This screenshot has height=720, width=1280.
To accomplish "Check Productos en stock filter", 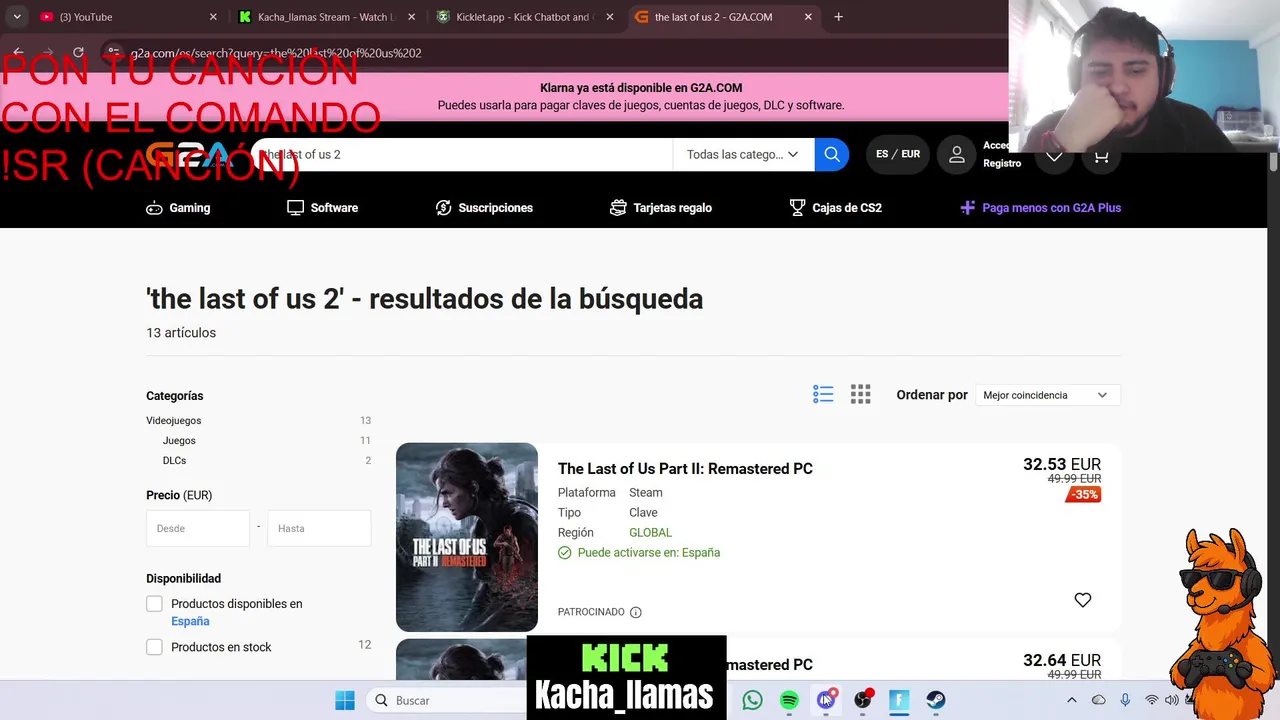I will tap(154, 647).
